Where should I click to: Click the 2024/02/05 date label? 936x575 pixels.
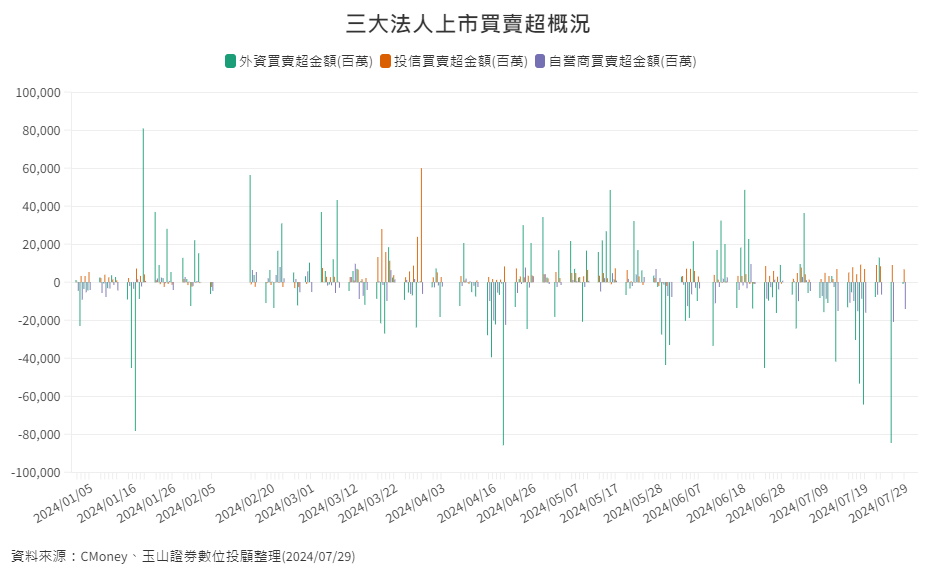[186, 504]
